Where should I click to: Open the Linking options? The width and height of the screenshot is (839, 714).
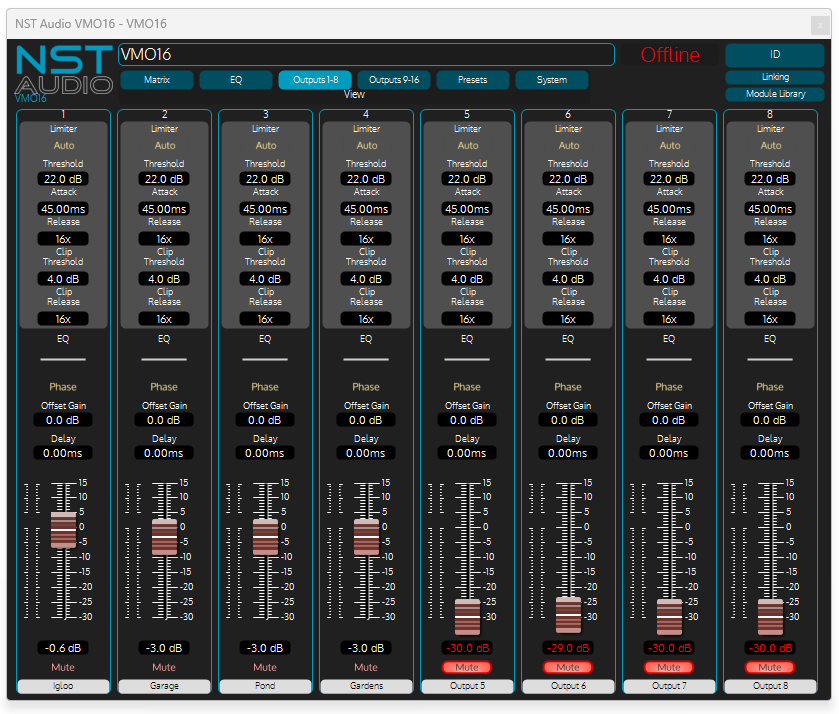[x=775, y=77]
